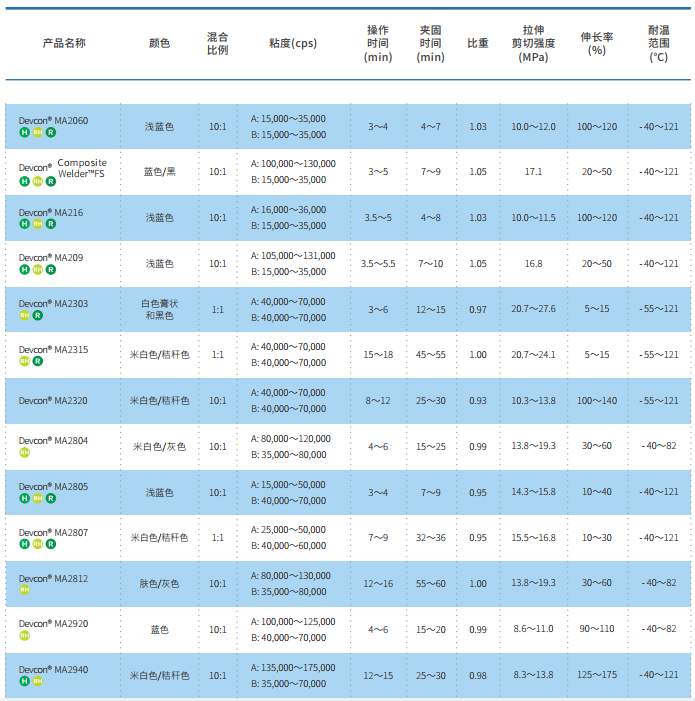
Task: Select the elongation value 100~140
Action: click(x=597, y=401)
